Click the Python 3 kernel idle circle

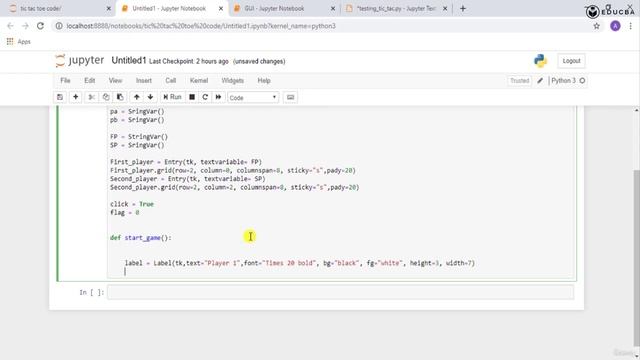coord(582,81)
